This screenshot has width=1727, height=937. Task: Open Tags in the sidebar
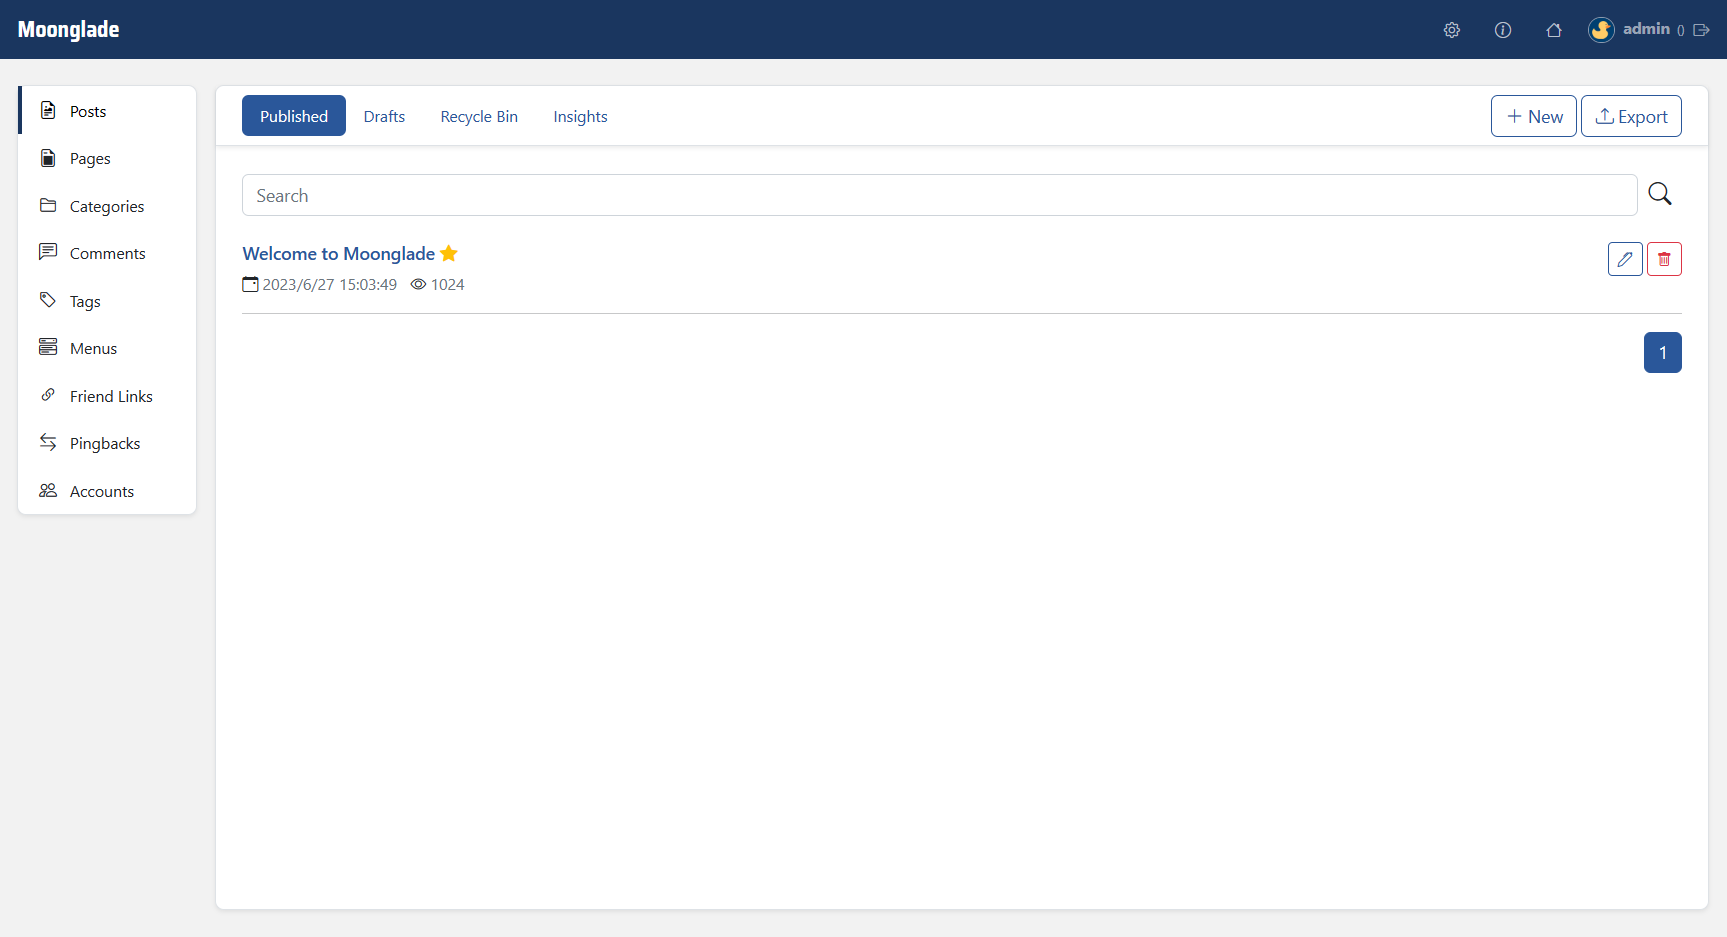[107, 301]
